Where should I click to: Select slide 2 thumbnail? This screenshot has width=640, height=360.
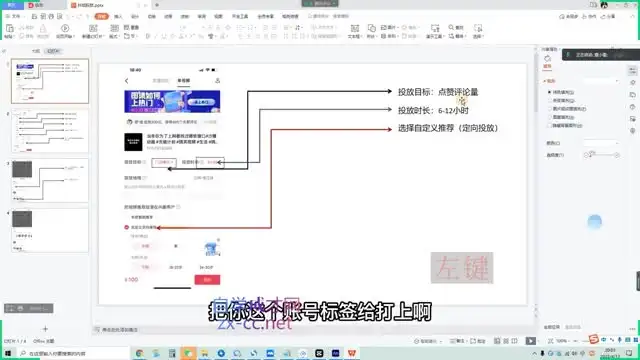(x=50, y=131)
